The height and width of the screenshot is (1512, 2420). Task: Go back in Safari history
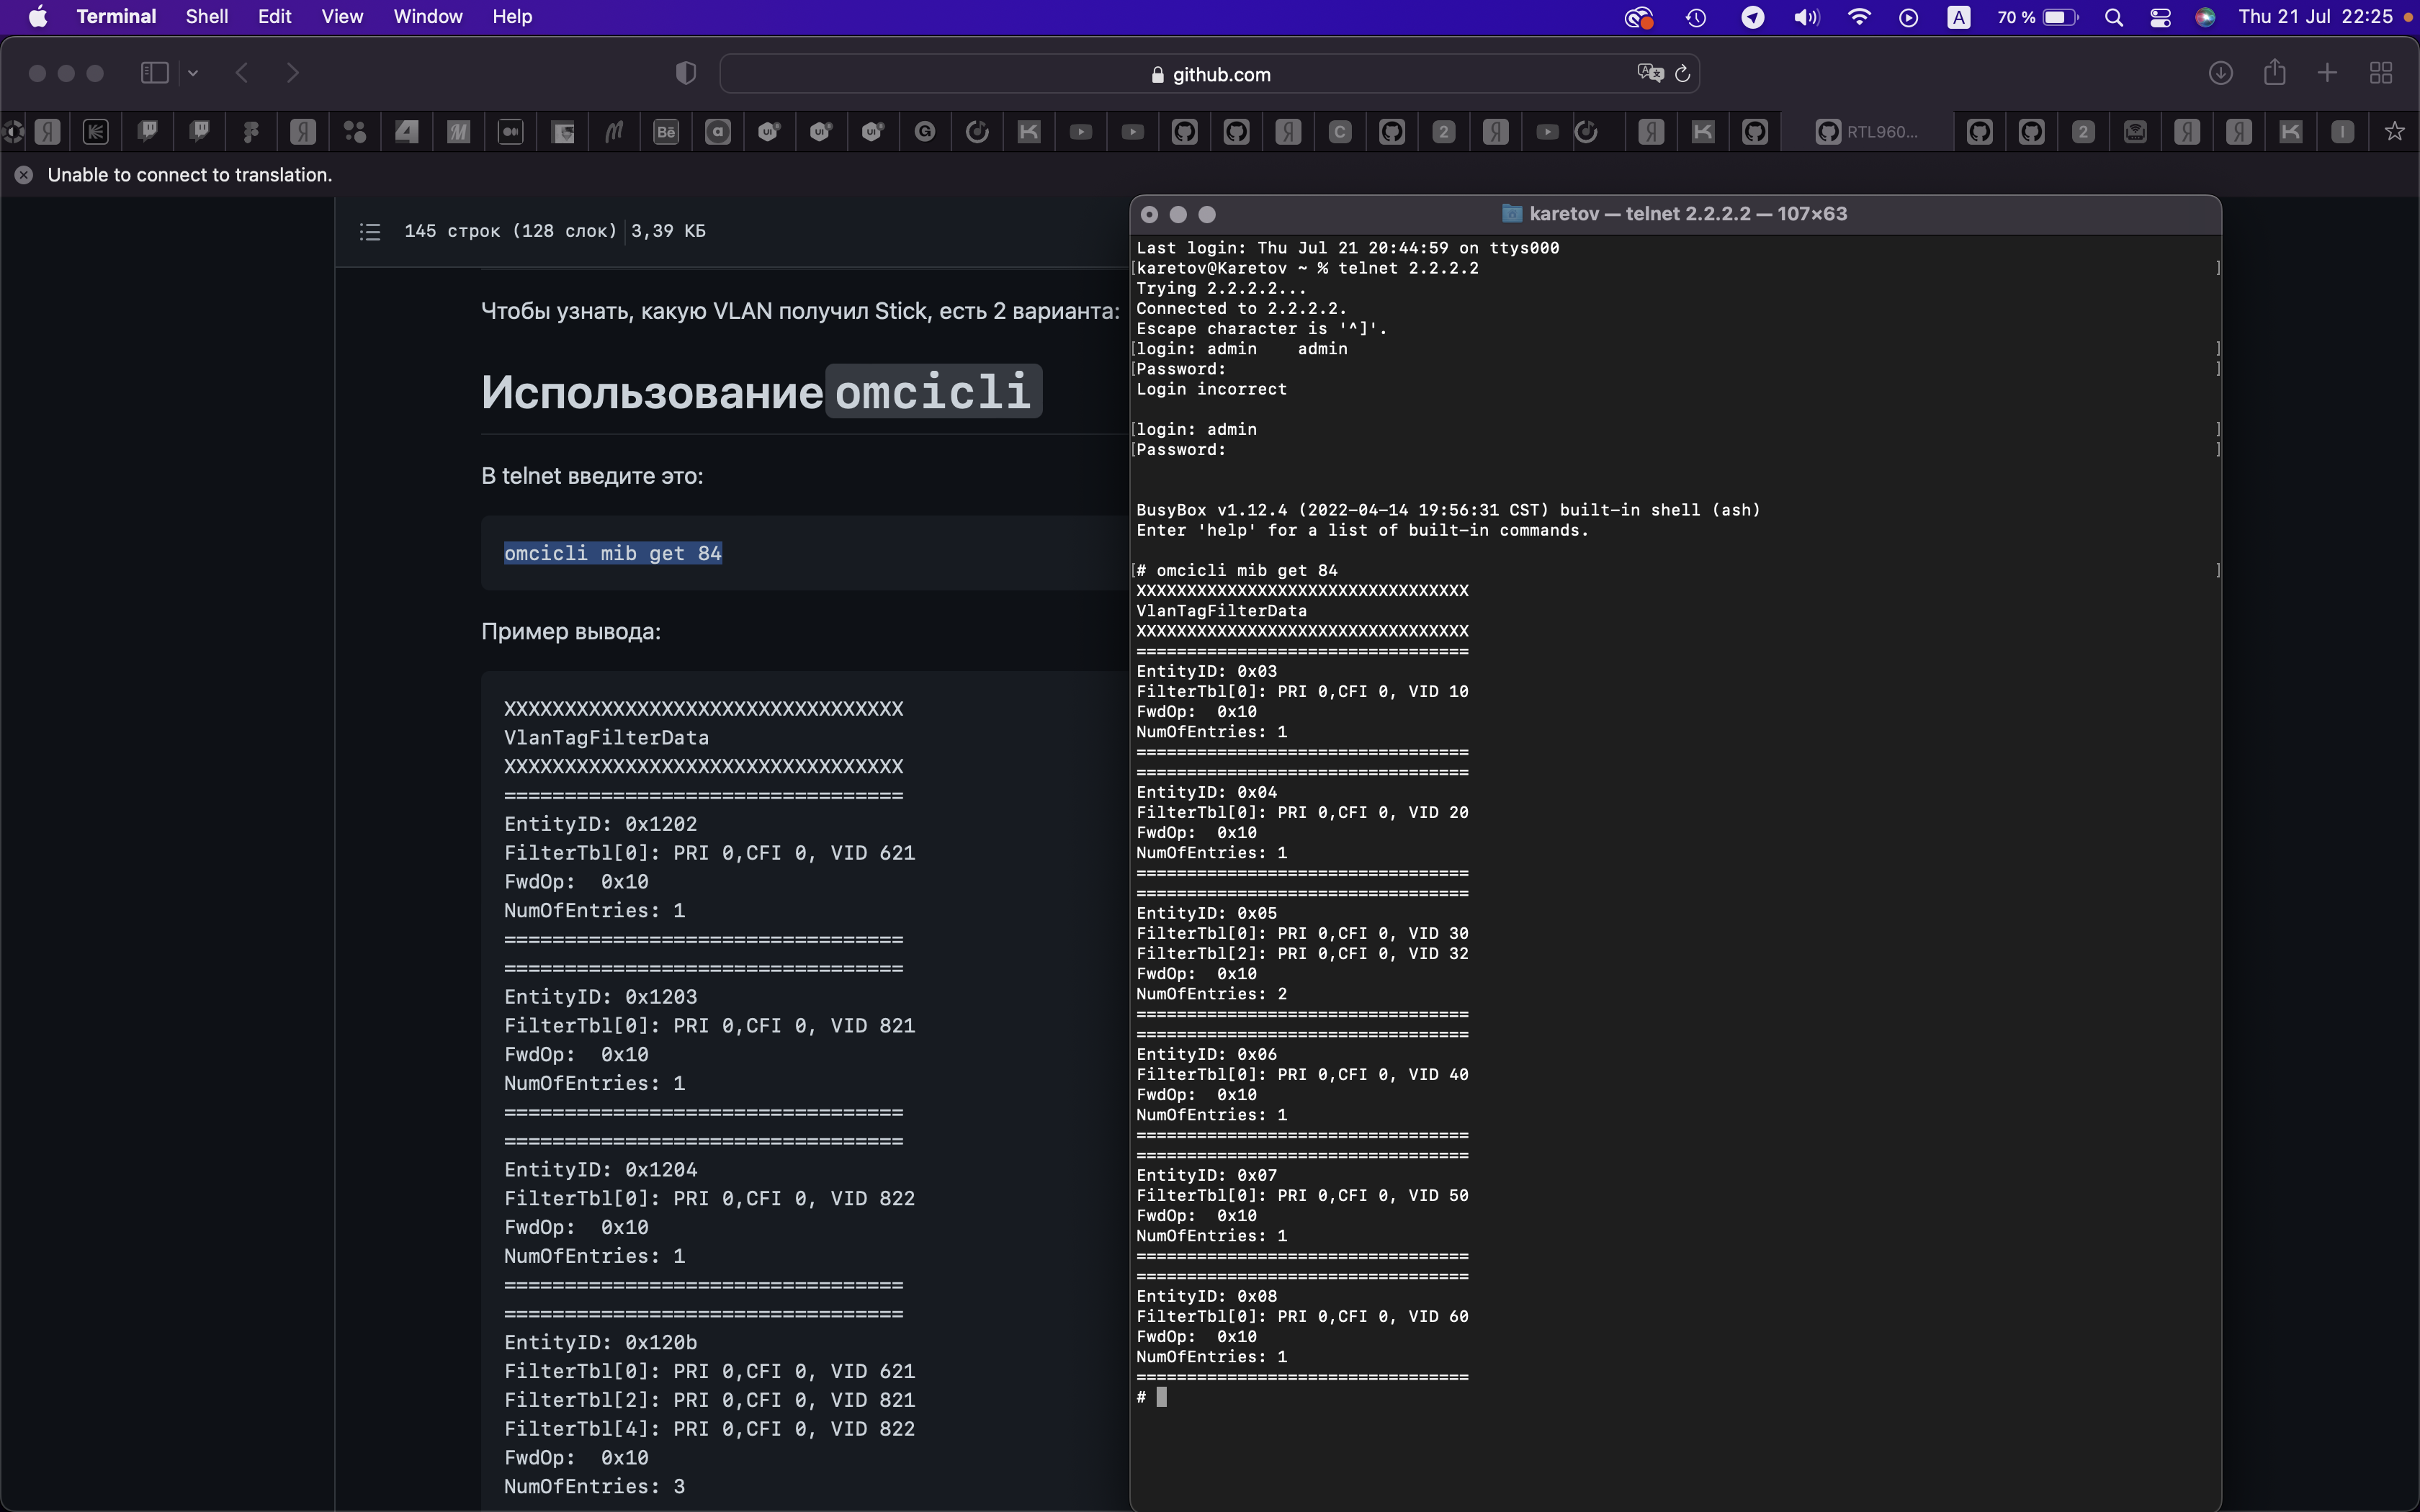click(242, 73)
